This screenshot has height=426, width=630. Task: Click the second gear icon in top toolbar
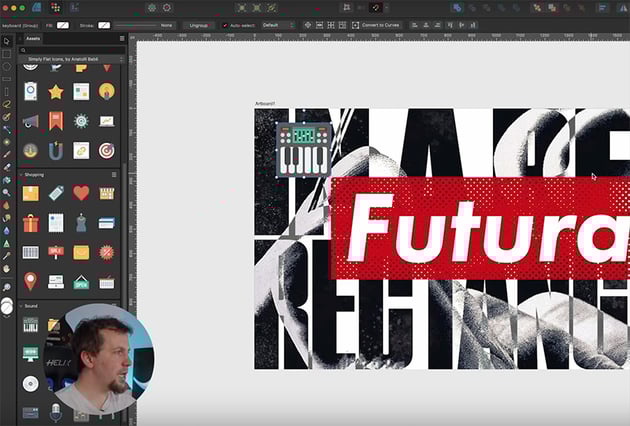(167, 8)
